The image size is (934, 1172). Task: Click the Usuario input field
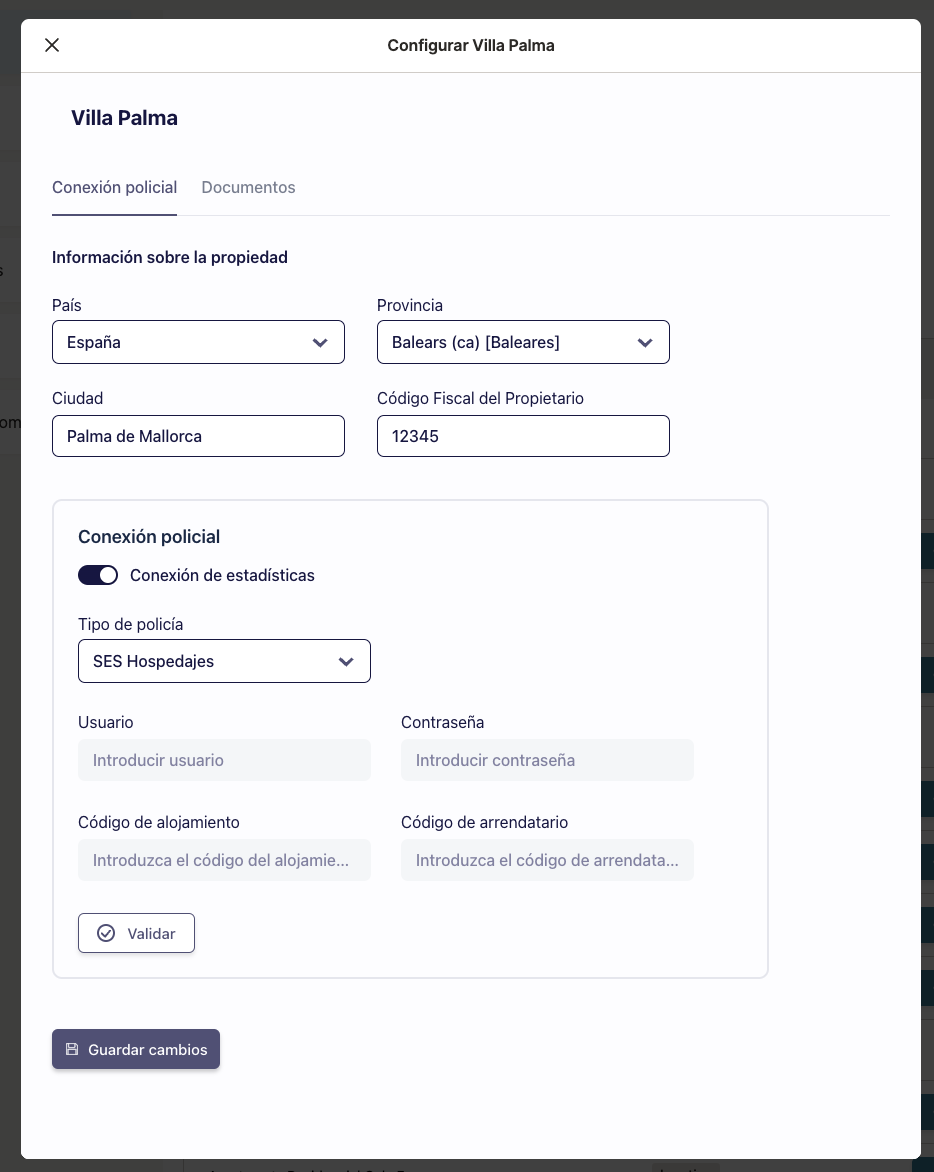point(224,760)
